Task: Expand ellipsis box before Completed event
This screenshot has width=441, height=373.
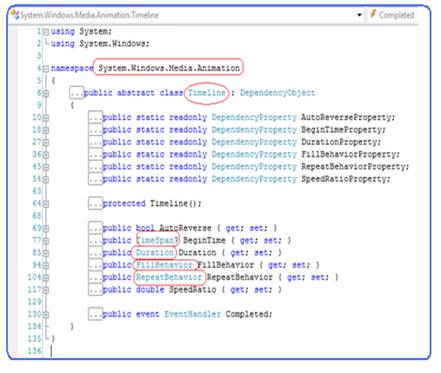Action: click(x=95, y=314)
